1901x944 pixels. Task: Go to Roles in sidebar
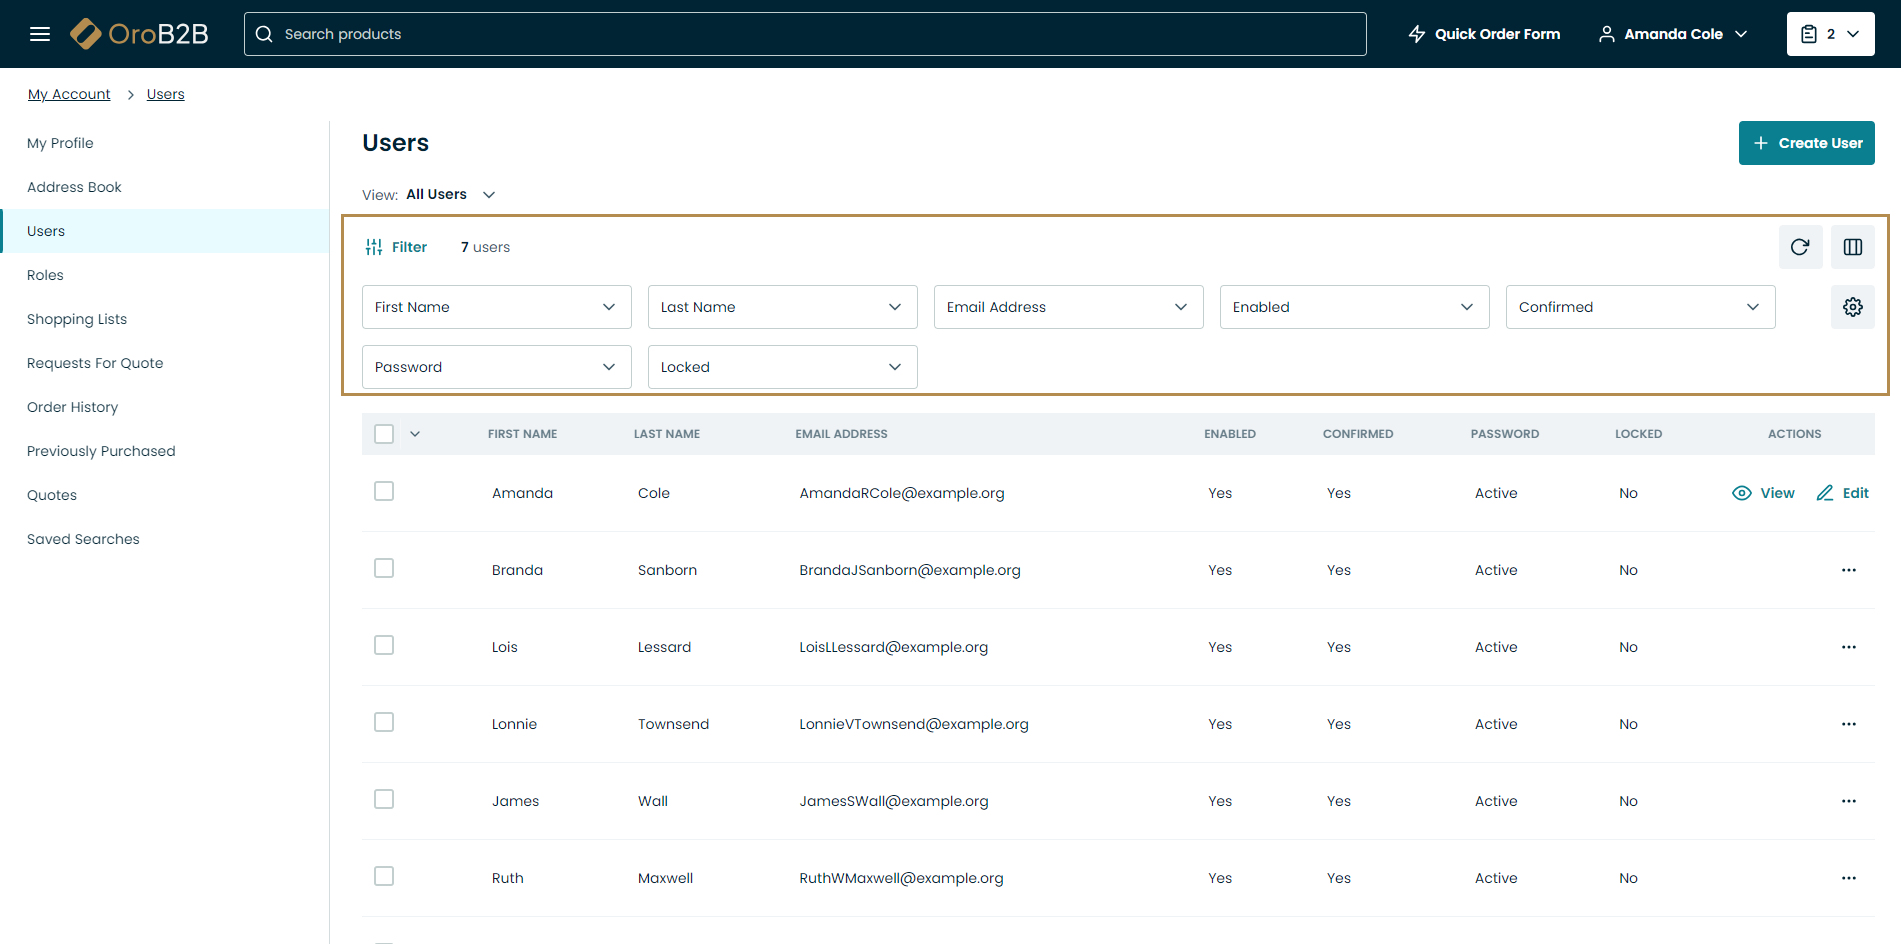point(45,275)
